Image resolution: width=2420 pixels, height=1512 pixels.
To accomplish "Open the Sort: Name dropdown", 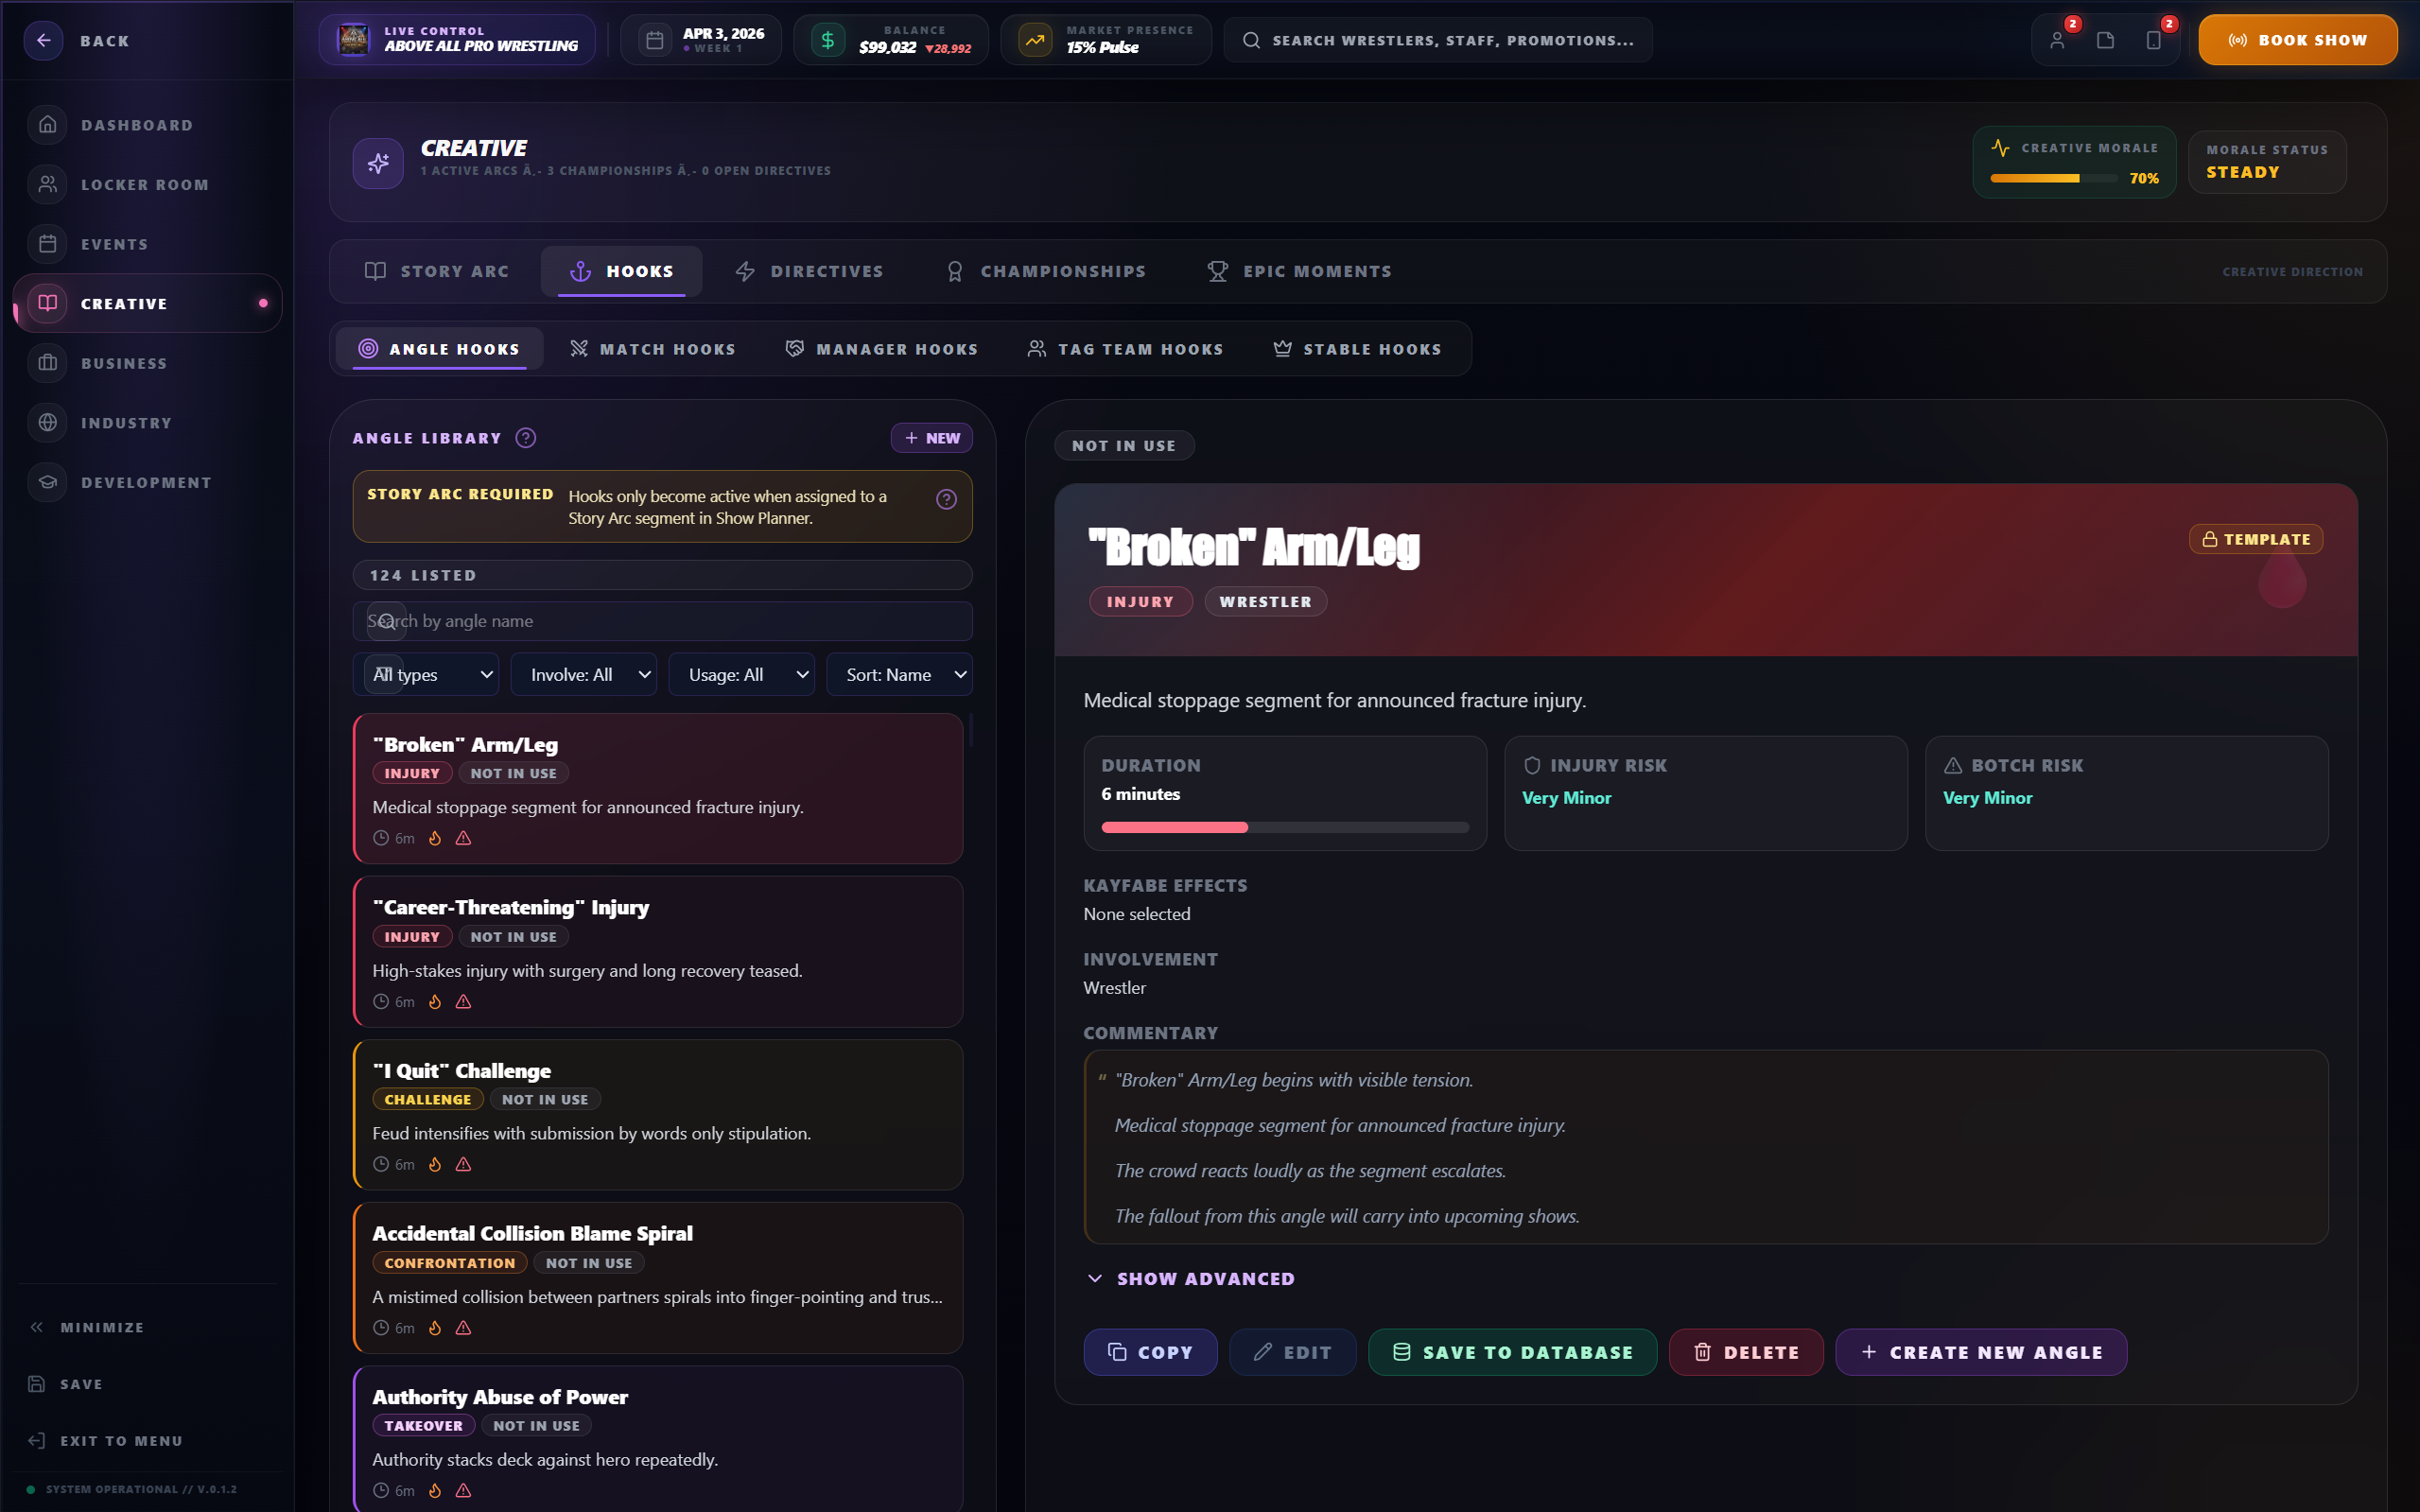I will 899,675.
